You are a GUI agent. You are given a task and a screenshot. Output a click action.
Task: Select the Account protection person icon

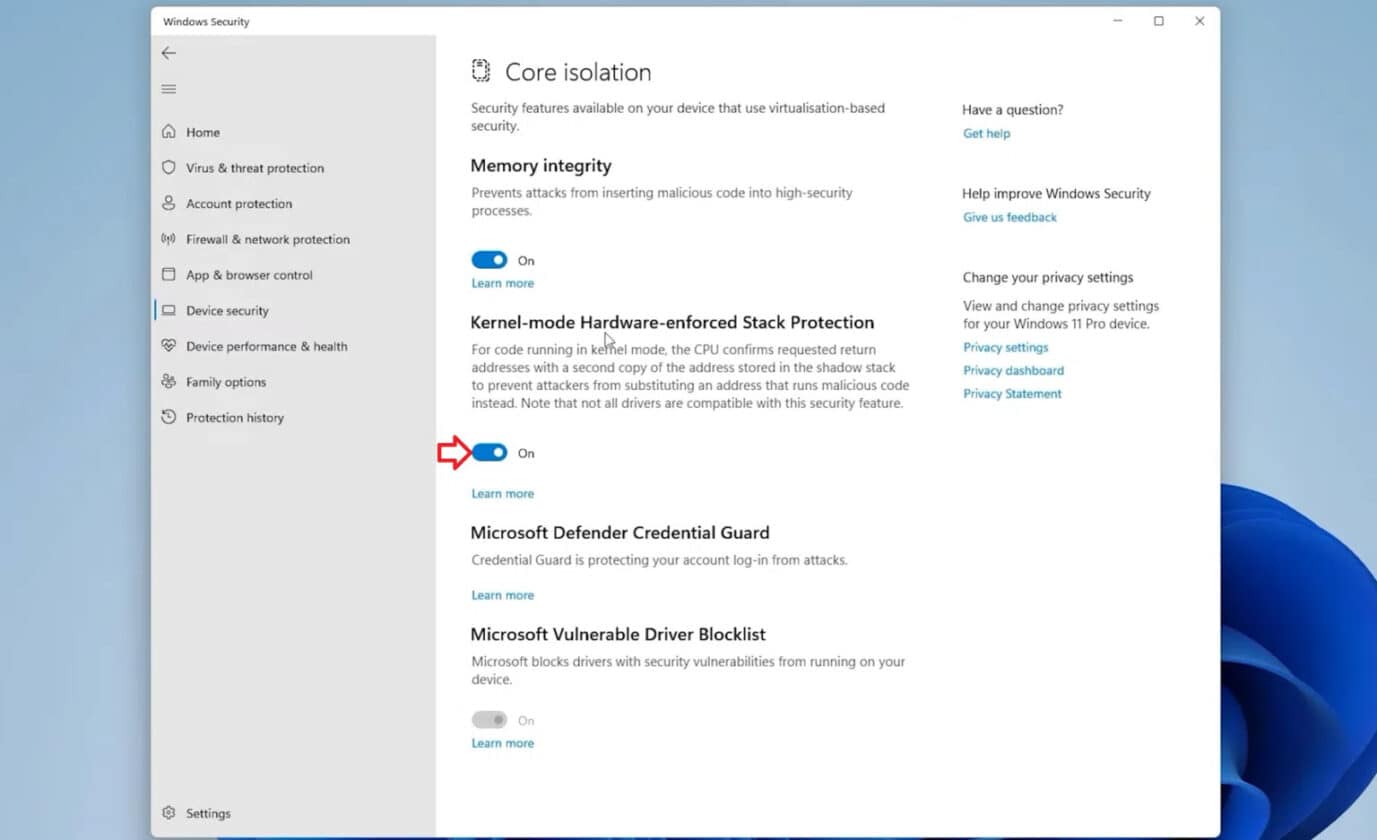[x=168, y=203]
